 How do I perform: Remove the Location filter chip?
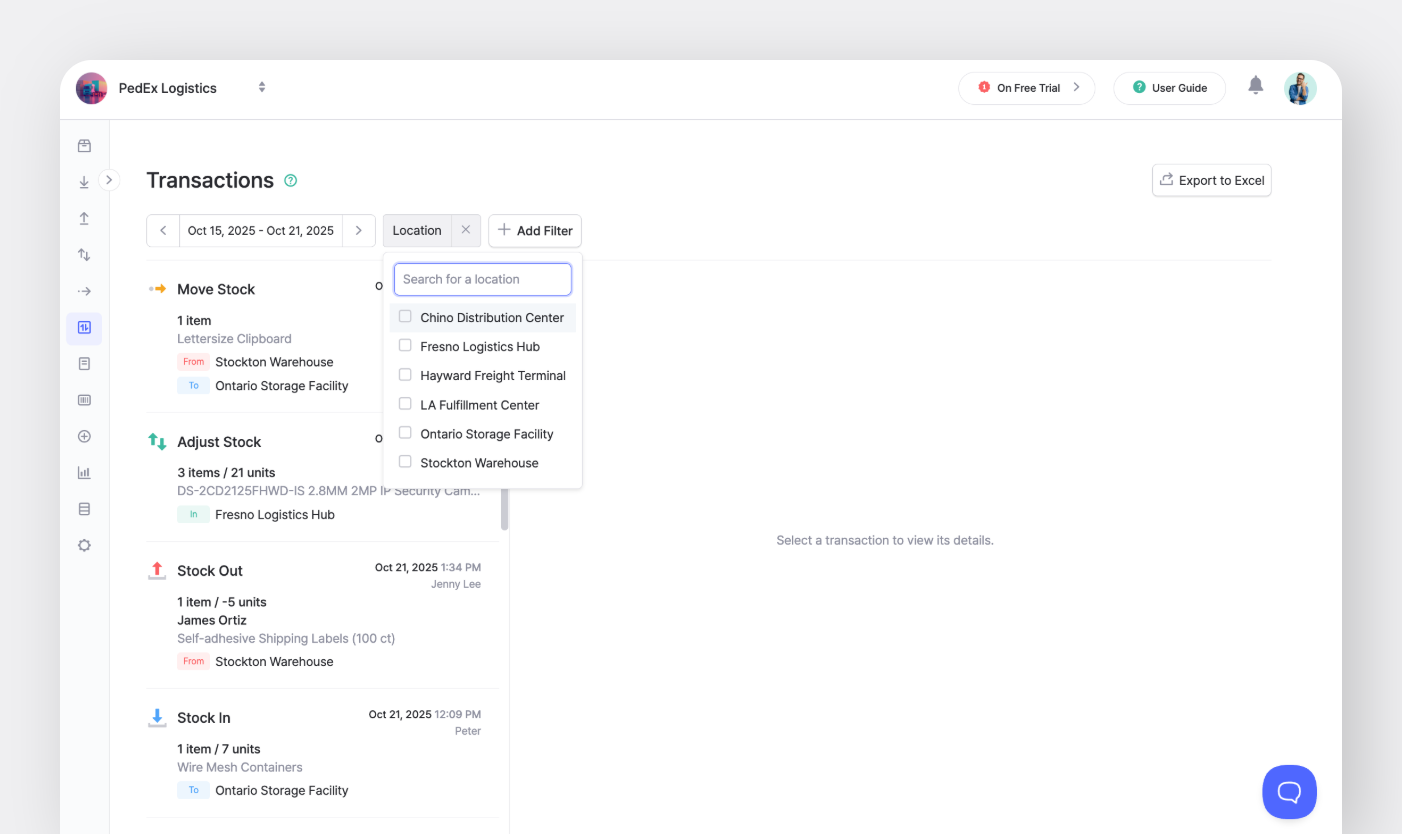(466, 230)
